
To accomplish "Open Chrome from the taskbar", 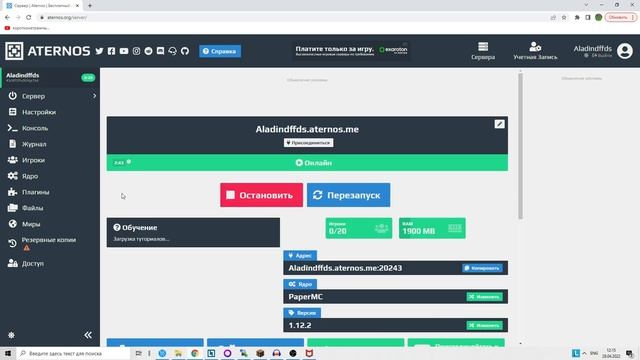I will 195,353.
